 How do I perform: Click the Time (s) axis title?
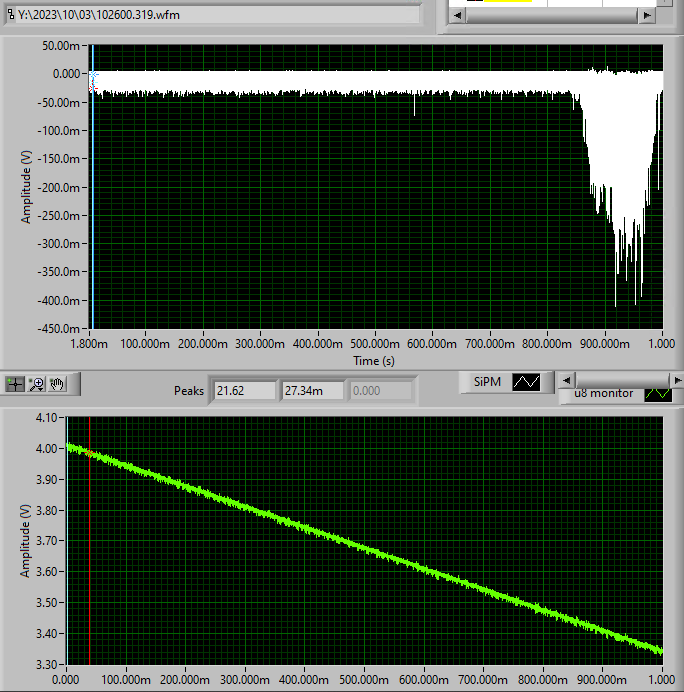click(374, 361)
